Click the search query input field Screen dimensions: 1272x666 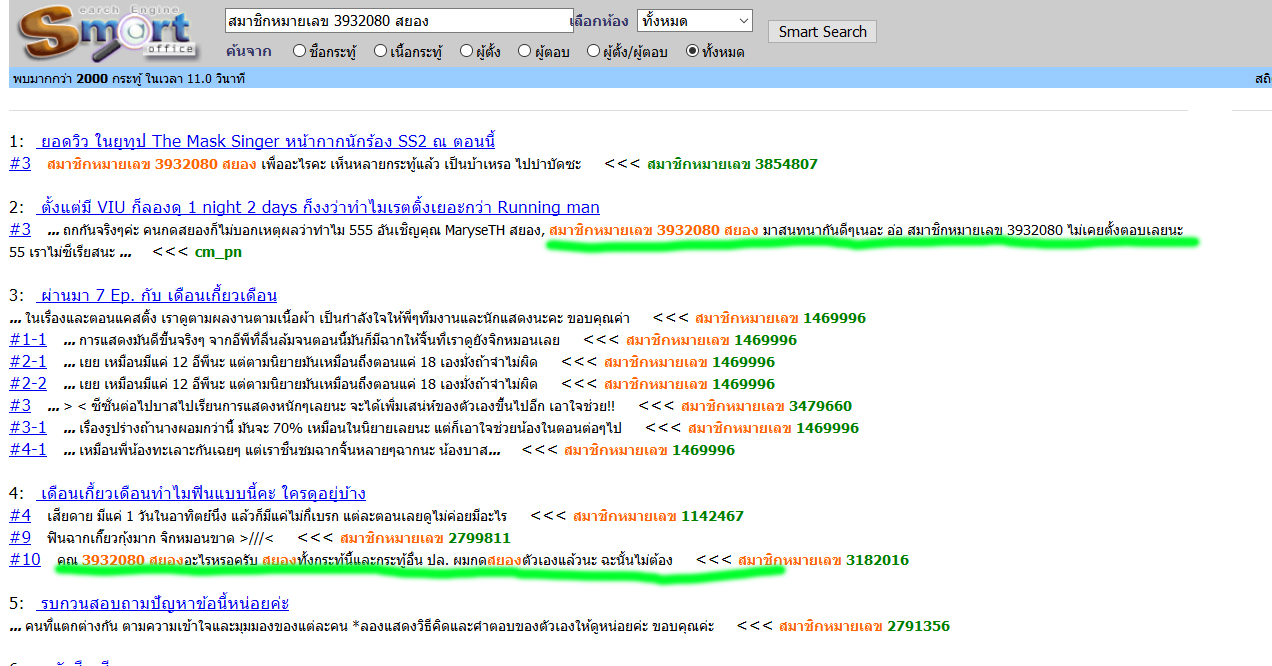(x=400, y=20)
